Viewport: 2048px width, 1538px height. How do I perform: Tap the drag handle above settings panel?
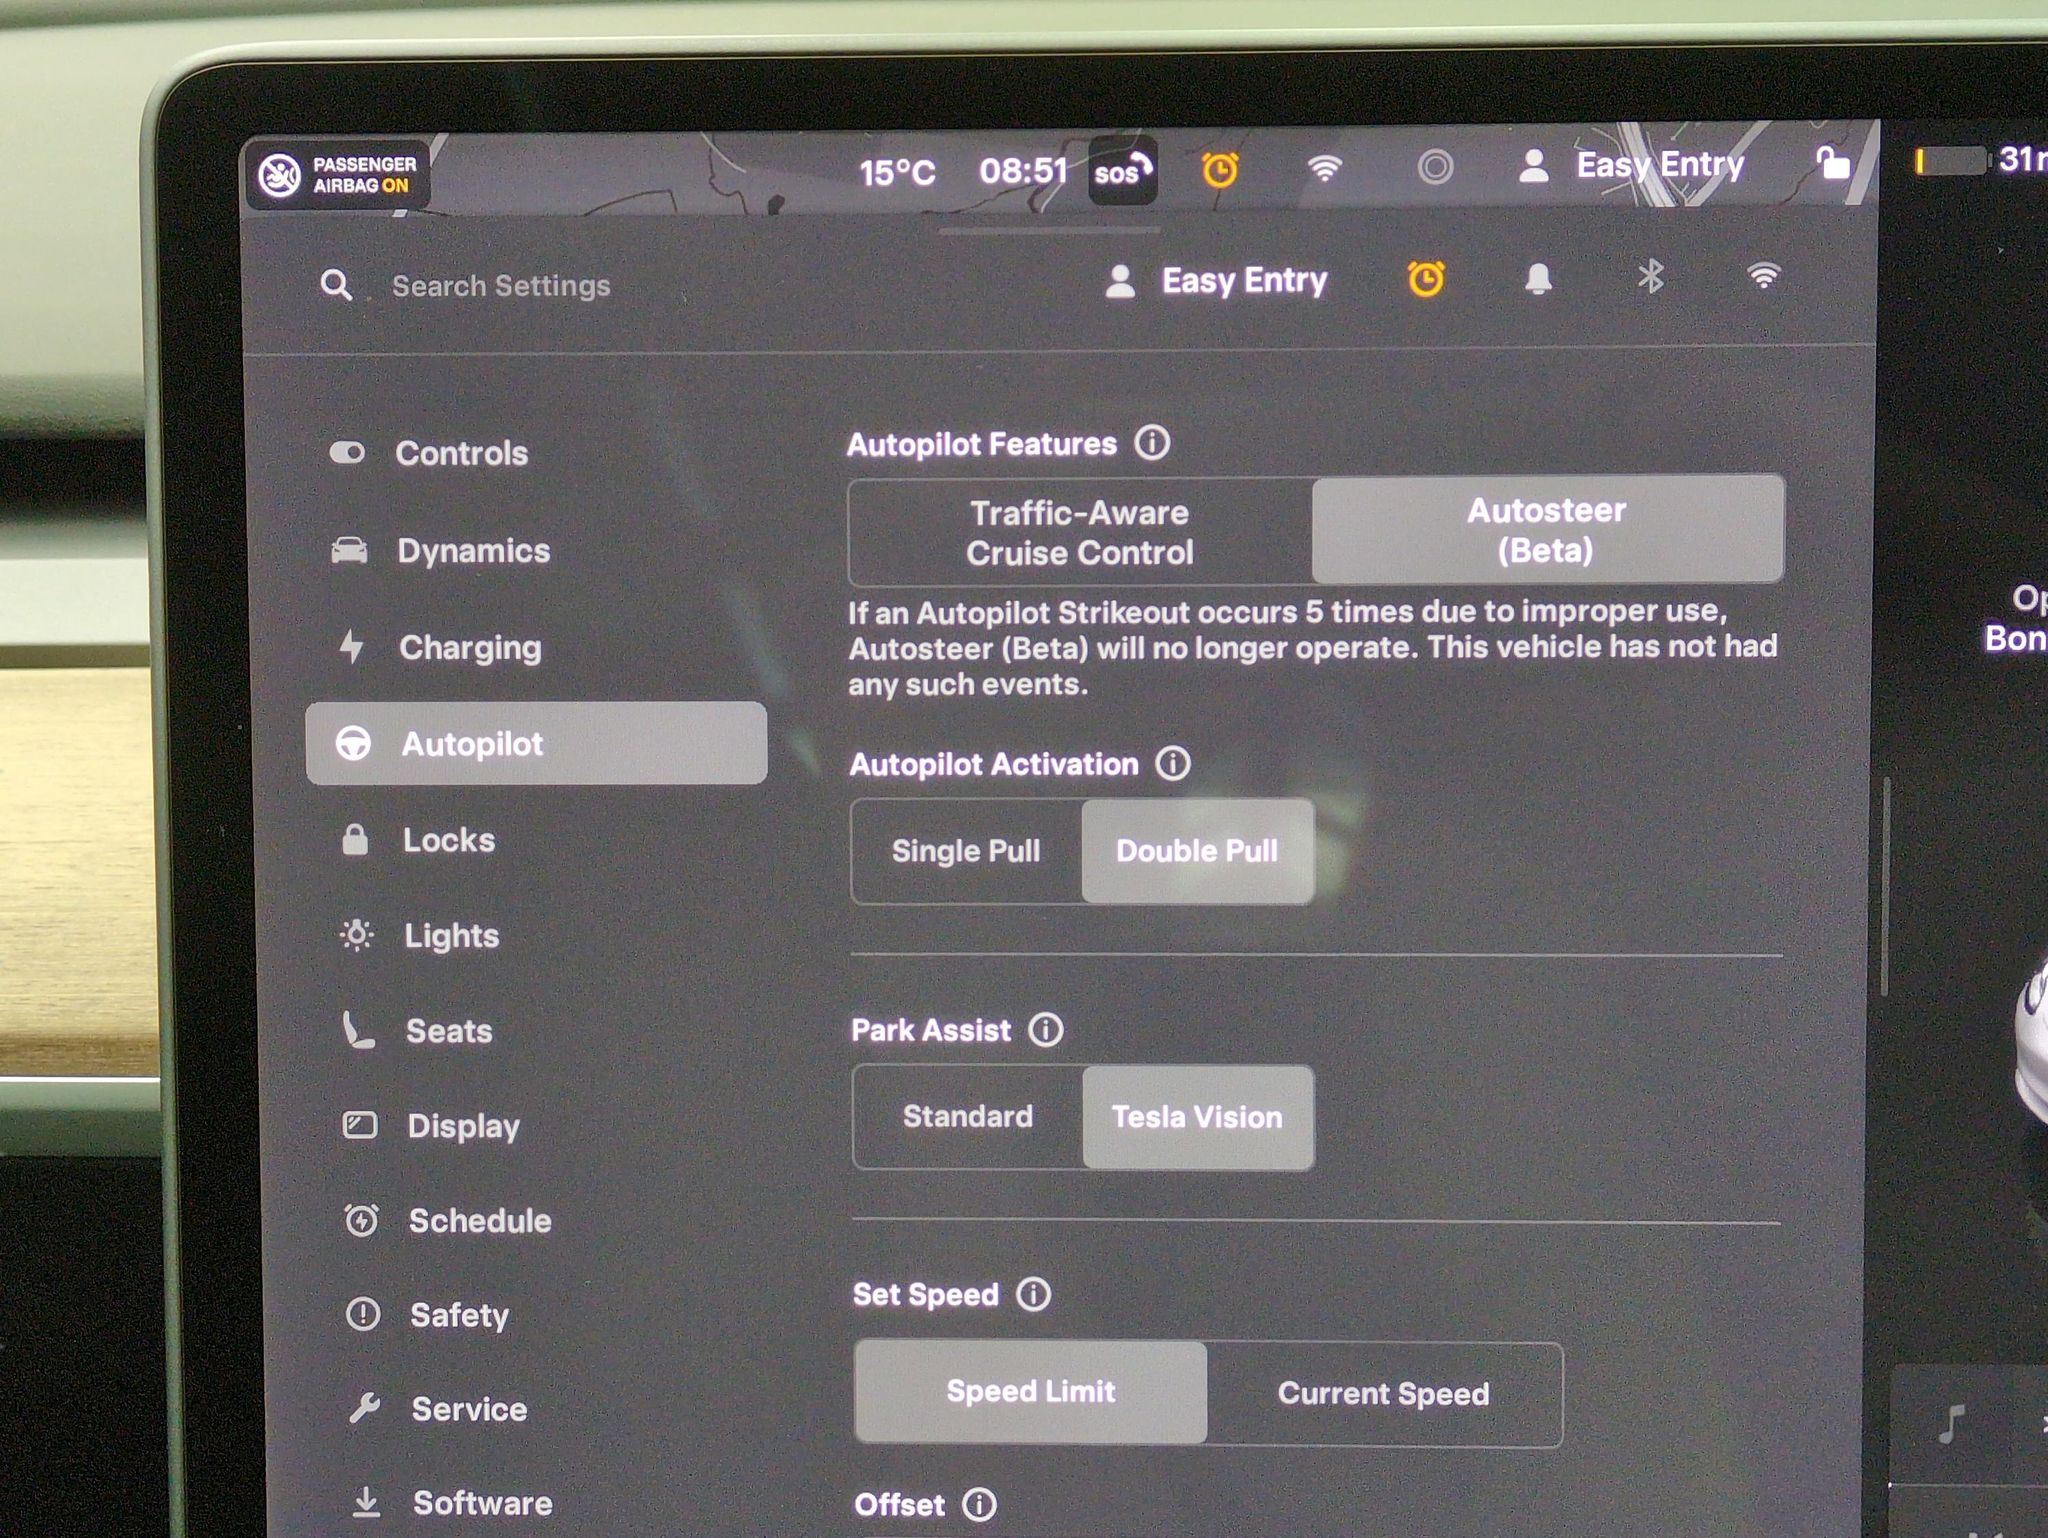1050,230
